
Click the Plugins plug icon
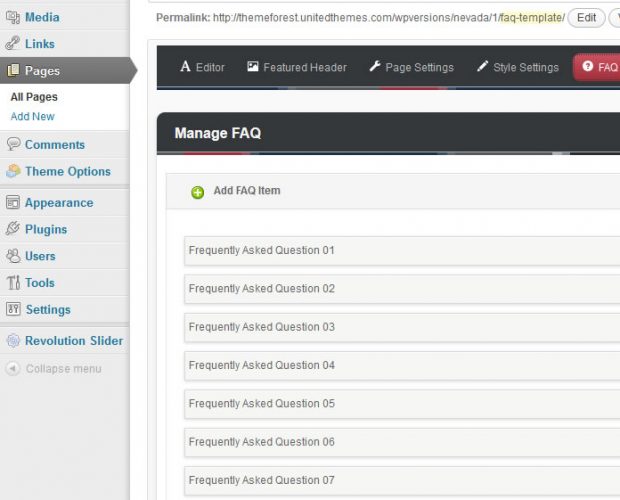(x=12, y=229)
